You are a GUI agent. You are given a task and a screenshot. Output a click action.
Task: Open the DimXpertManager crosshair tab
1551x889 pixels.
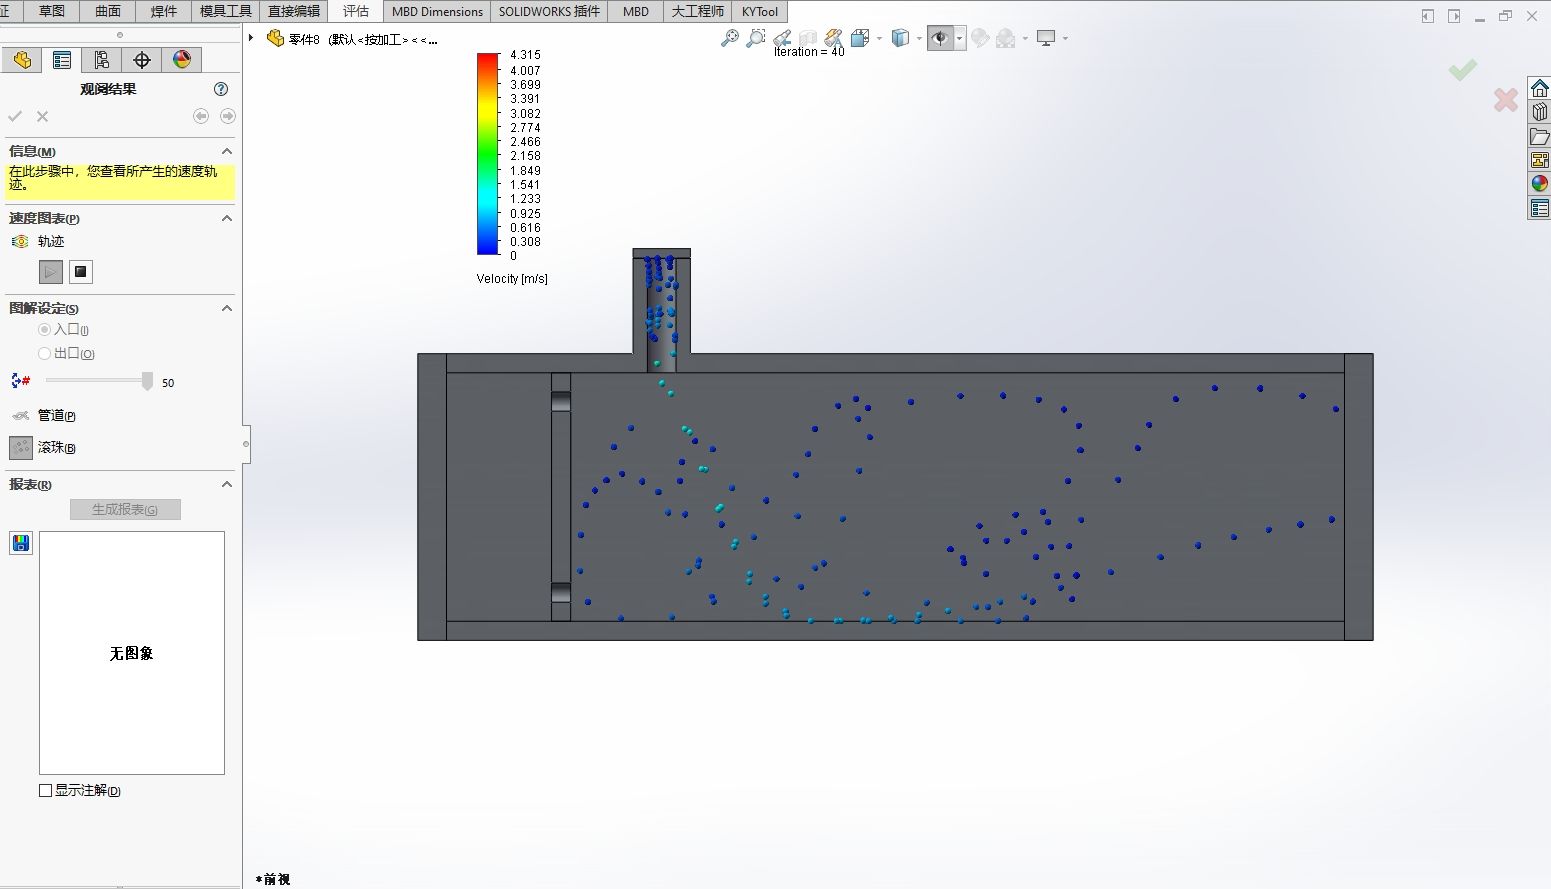[142, 60]
